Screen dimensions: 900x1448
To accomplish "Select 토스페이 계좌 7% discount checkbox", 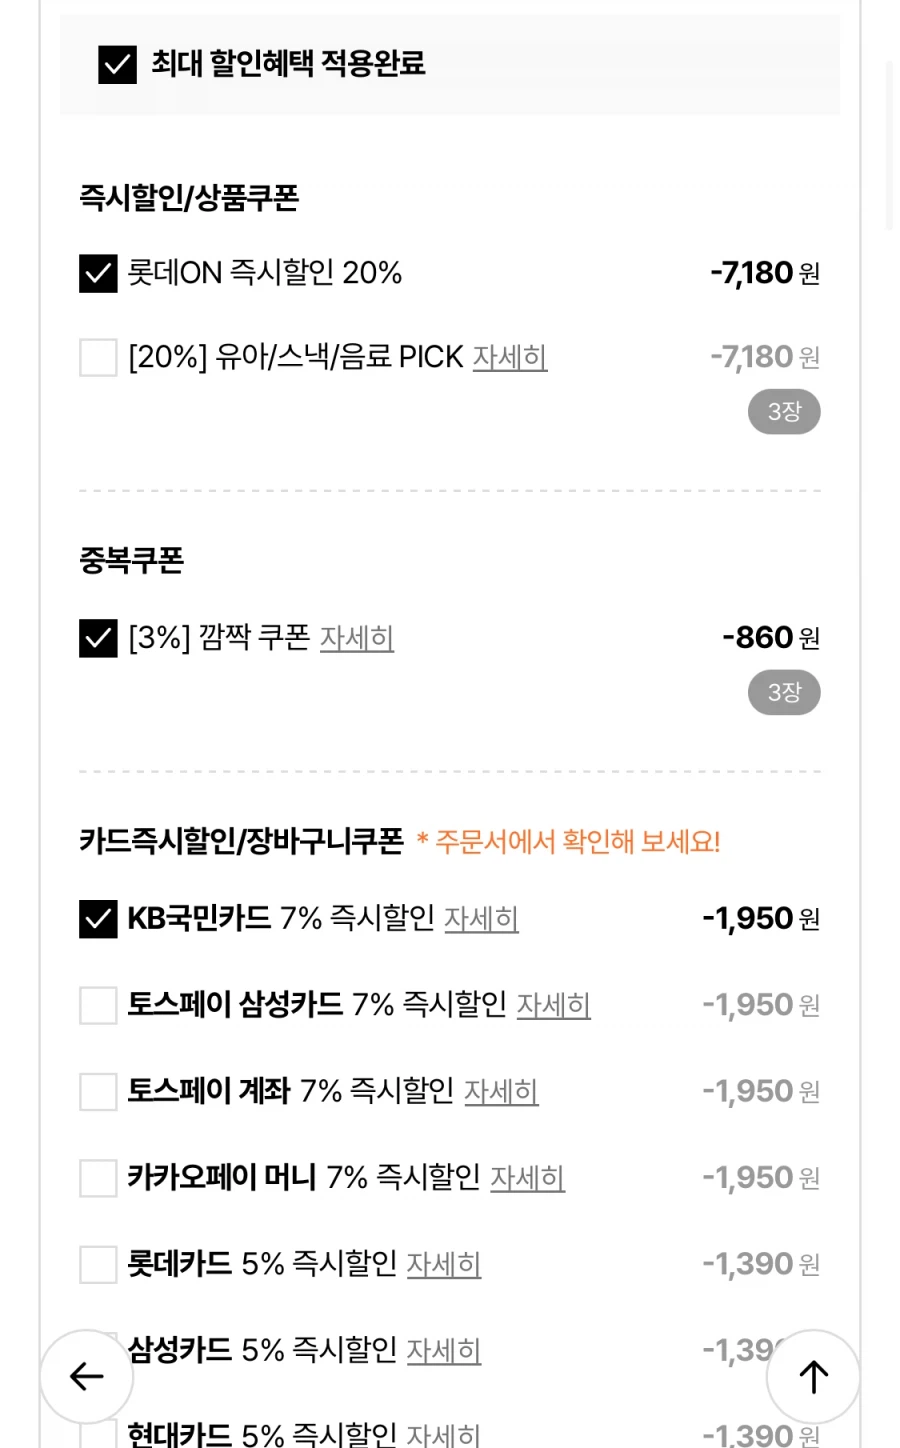I will 98,1091.
